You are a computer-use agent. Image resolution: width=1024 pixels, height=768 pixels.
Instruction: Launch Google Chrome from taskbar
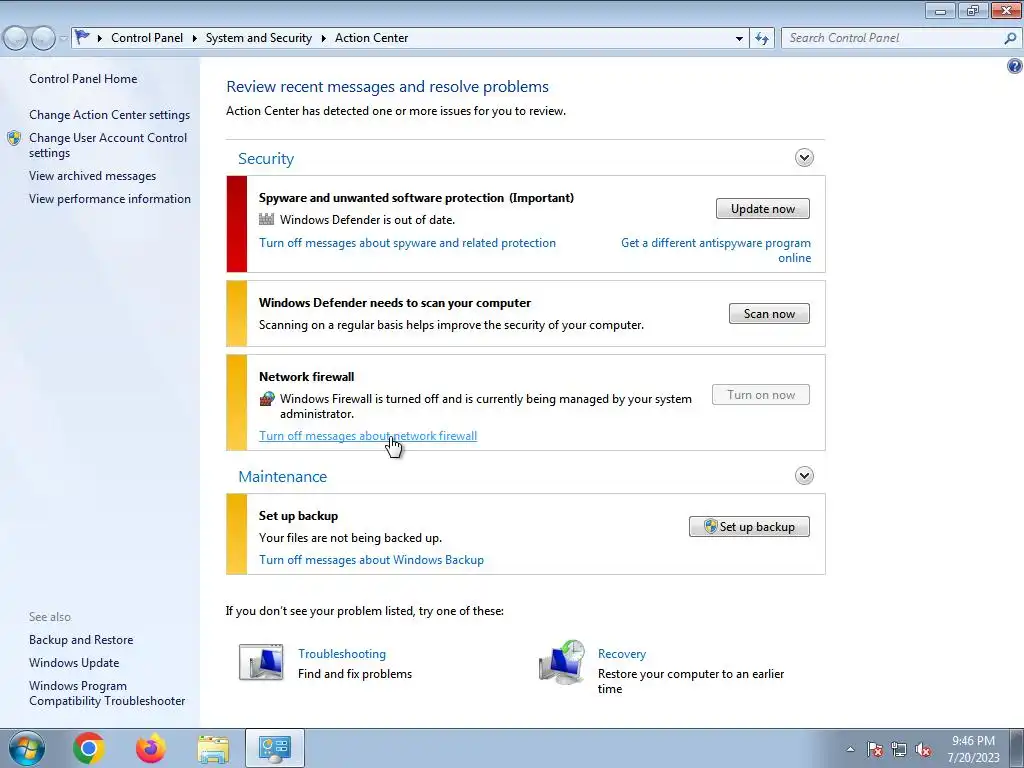coord(89,748)
